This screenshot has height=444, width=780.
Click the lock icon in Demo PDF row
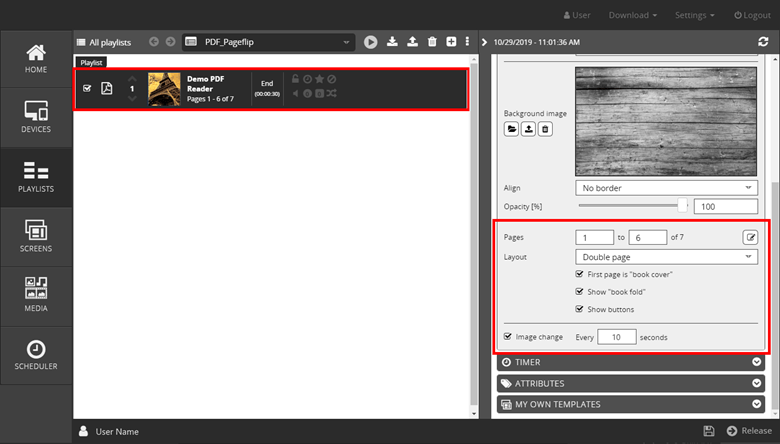(x=295, y=79)
